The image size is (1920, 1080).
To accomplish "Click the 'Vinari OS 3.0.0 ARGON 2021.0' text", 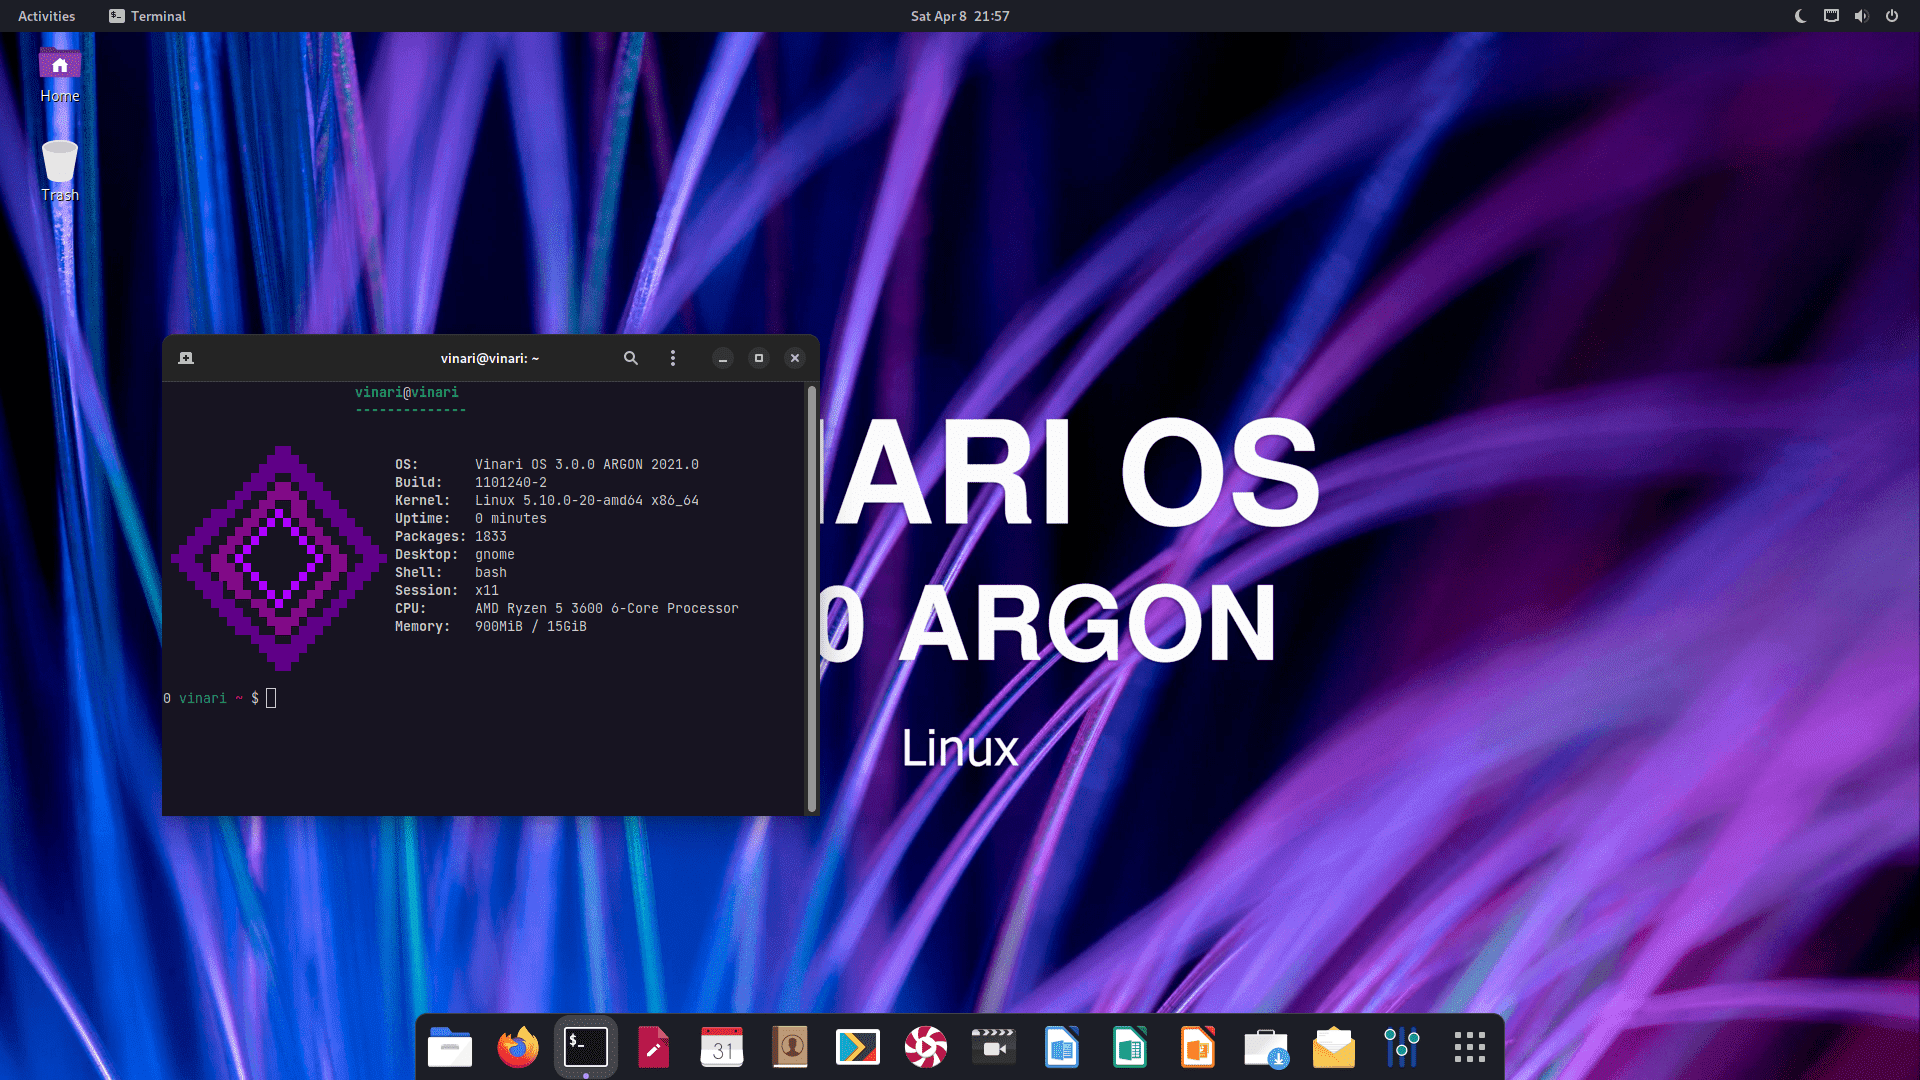I will point(587,464).
